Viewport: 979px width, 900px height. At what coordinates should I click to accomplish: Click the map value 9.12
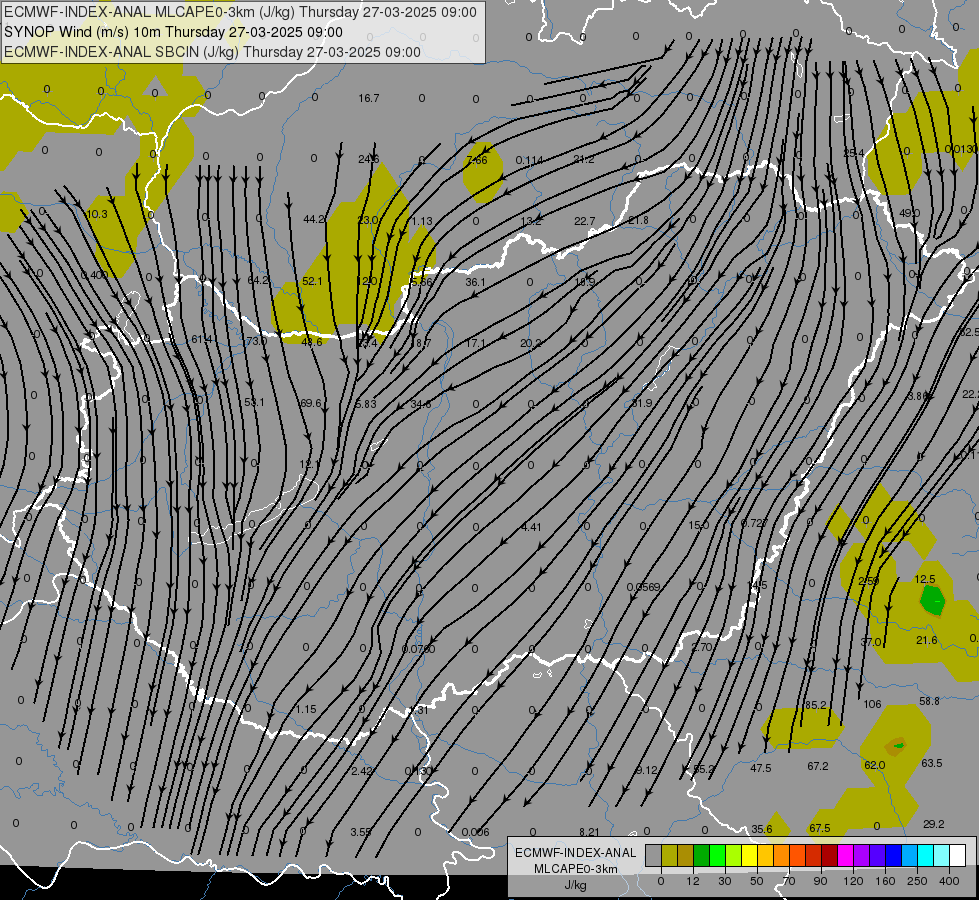pos(646,770)
